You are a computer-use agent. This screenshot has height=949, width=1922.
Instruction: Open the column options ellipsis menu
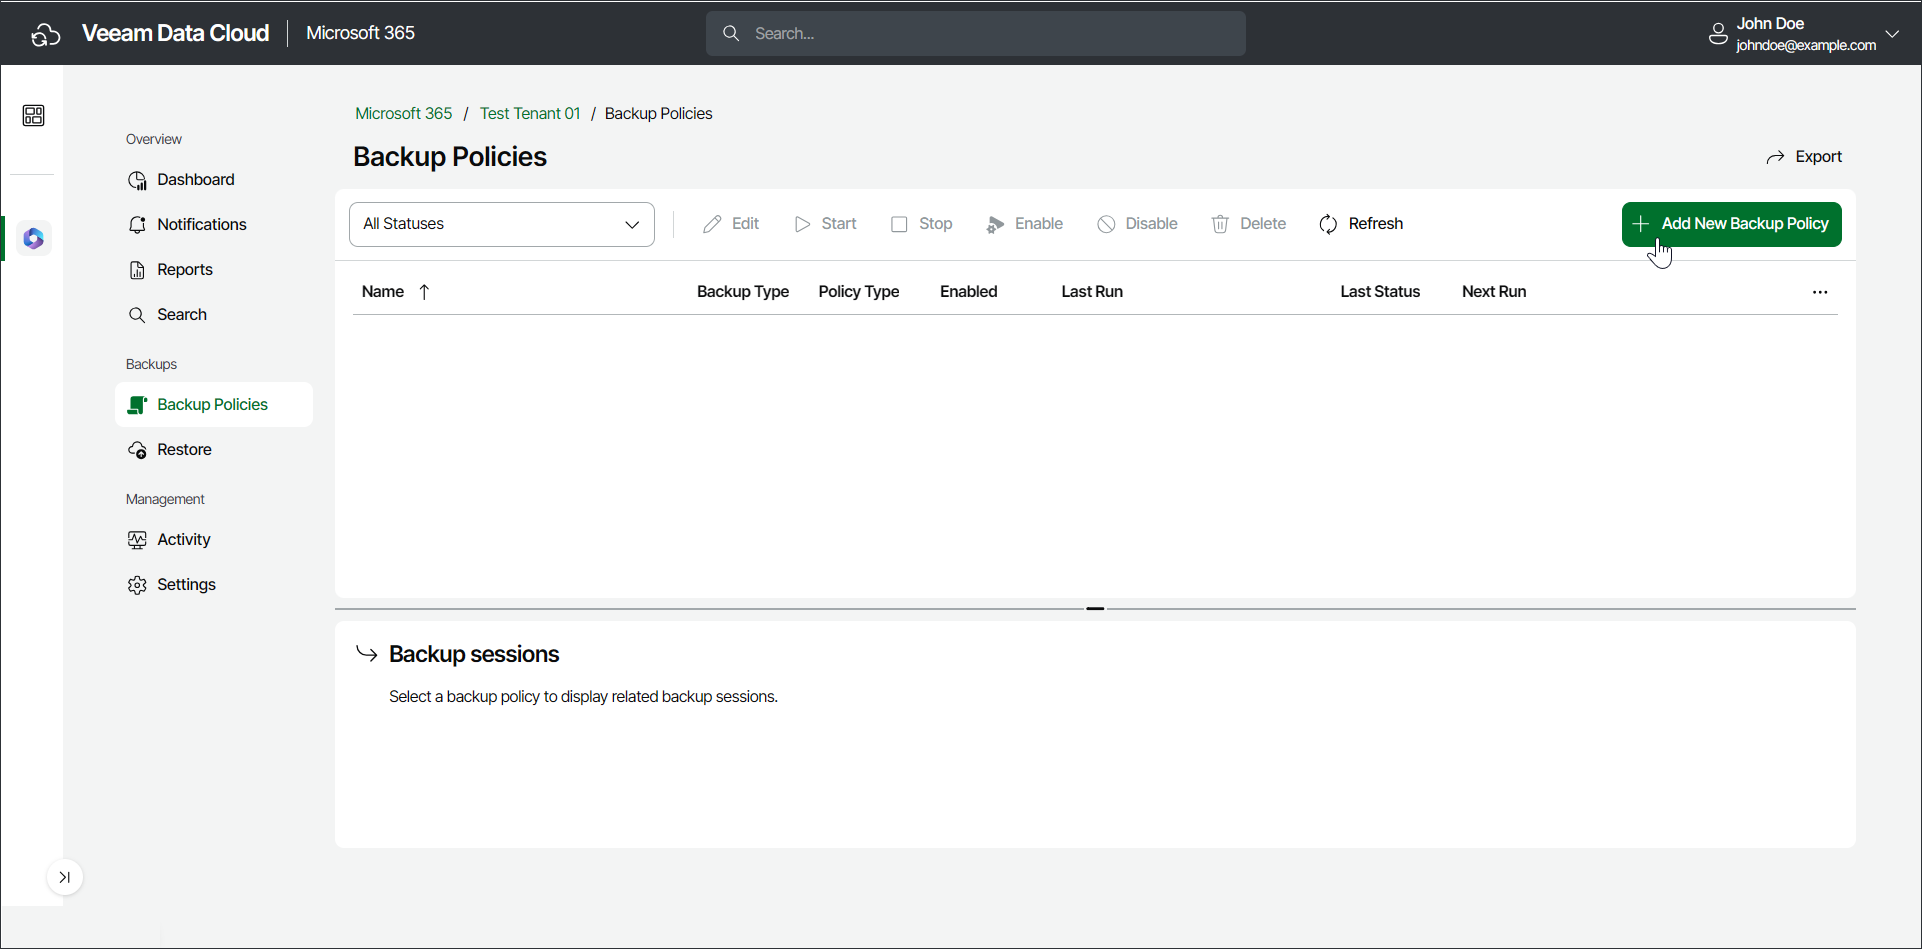(x=1820, y=293)
